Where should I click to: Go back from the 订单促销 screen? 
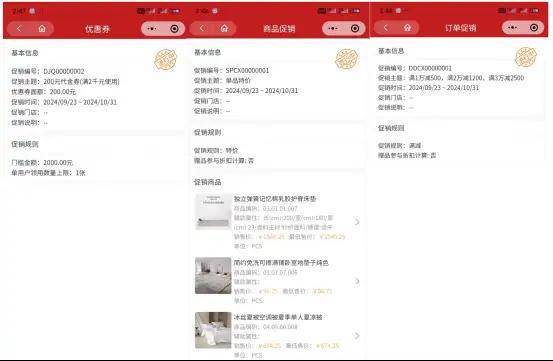pos(385,27)
